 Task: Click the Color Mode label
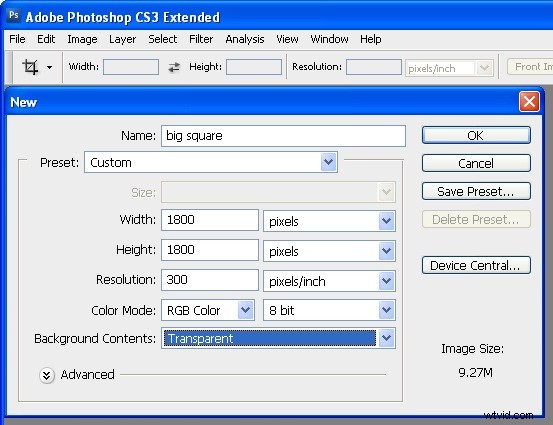tap(123, 310)
